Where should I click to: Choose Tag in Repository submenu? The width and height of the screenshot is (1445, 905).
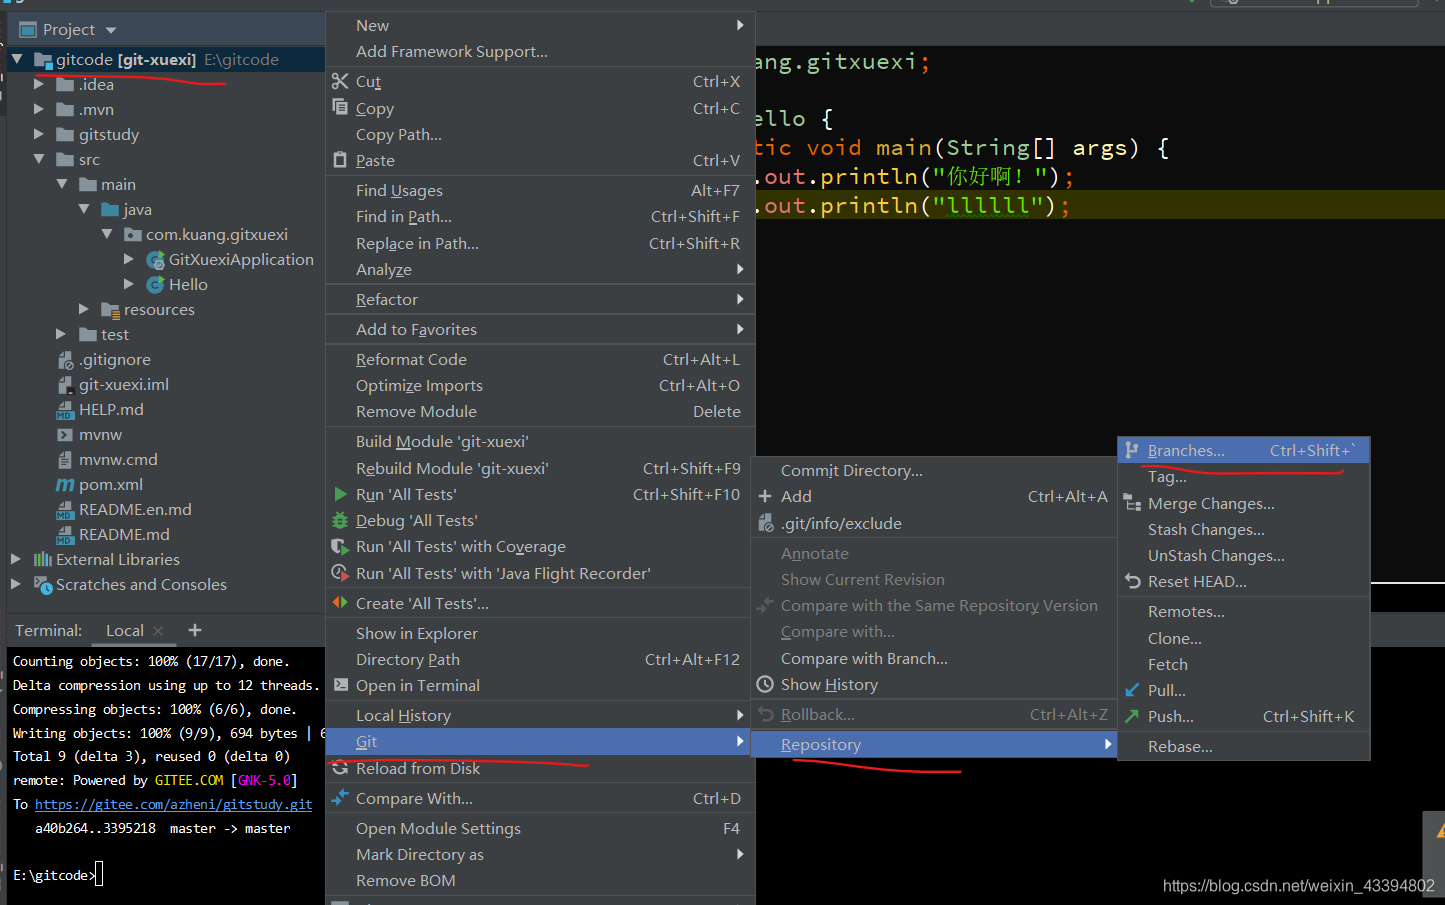pos(1243,477)
